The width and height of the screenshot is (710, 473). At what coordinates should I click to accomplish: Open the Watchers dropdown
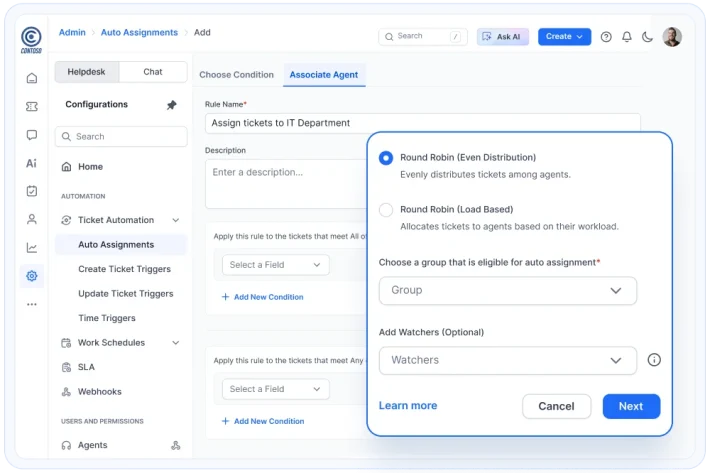click(508, 360)
